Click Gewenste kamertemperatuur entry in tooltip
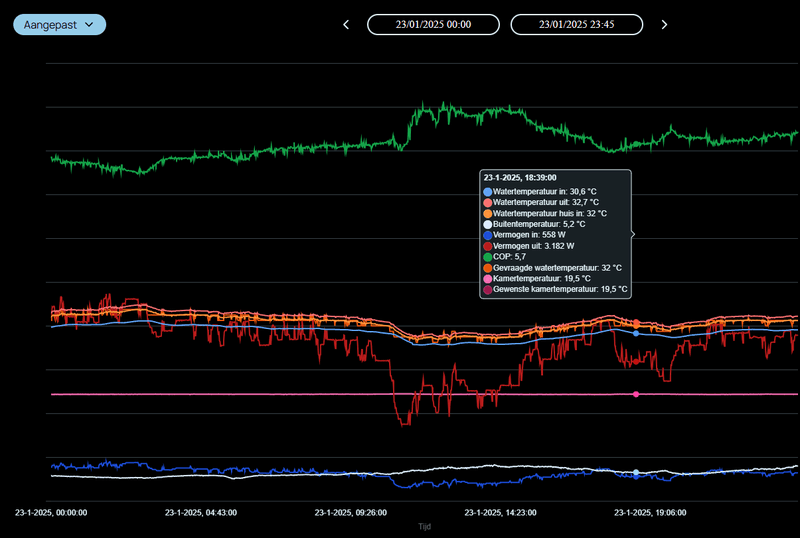800x538 pixels. pos(560,290)
